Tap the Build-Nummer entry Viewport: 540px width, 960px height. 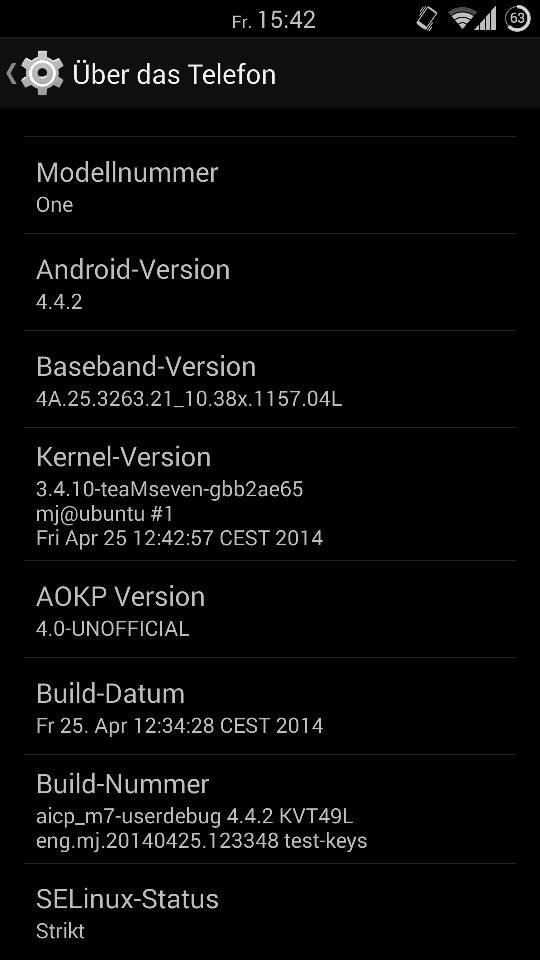tap(270, 809)
